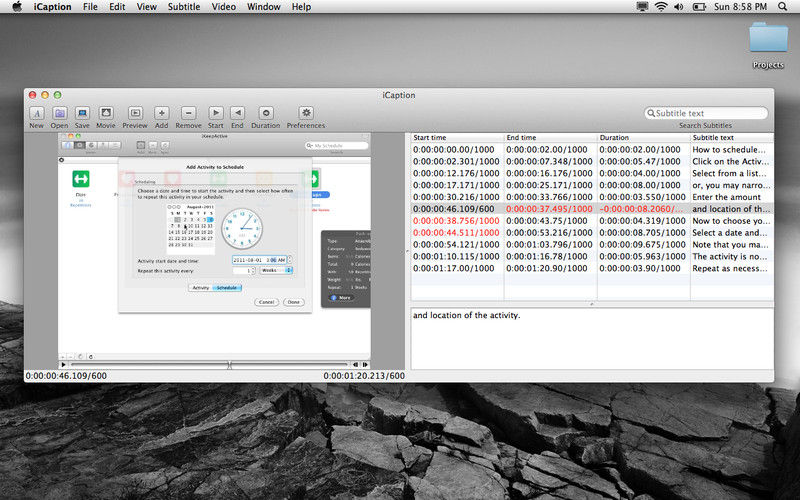Image resolution: width=800 pixels, height=500 pixels.
Task: Click the Subtitle text search field
Action: 706,113
